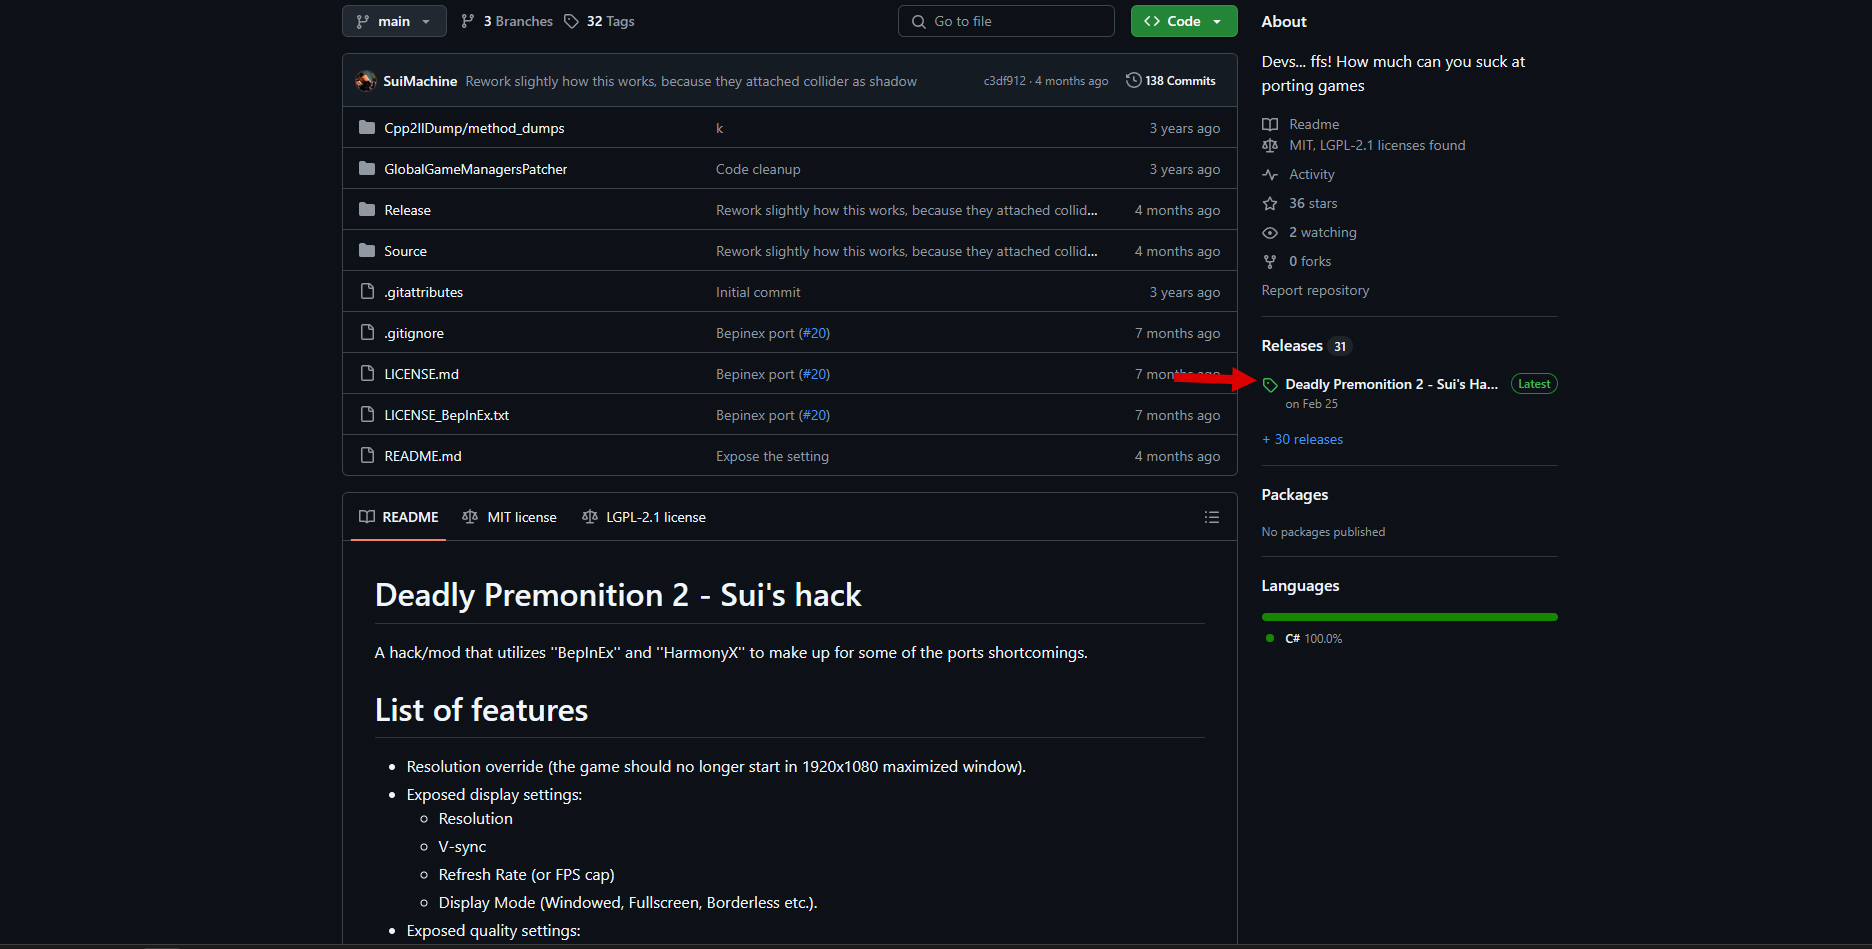This screenshot has width=1872, height=949.
Task: Click the latest release tag icon
Action: click(1270, 385)
